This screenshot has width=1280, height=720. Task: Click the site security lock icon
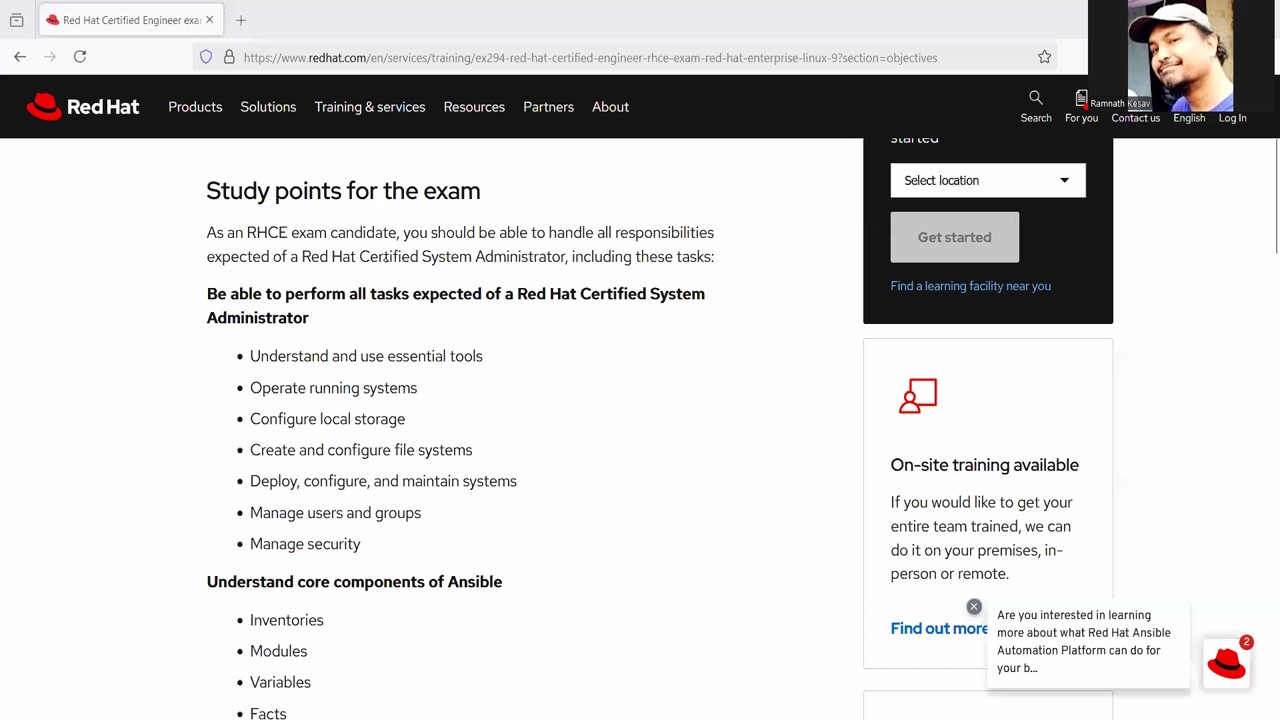tap(229, 57)
